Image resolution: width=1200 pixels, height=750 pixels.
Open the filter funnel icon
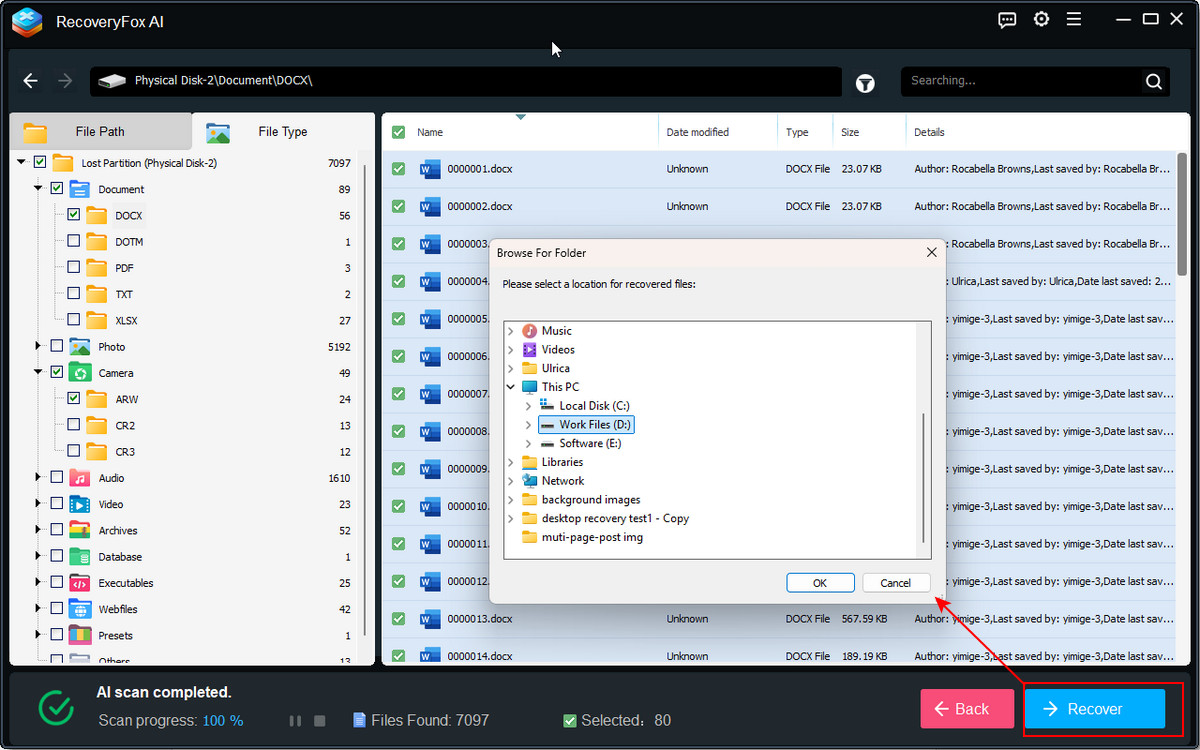(x=865, y=84)
